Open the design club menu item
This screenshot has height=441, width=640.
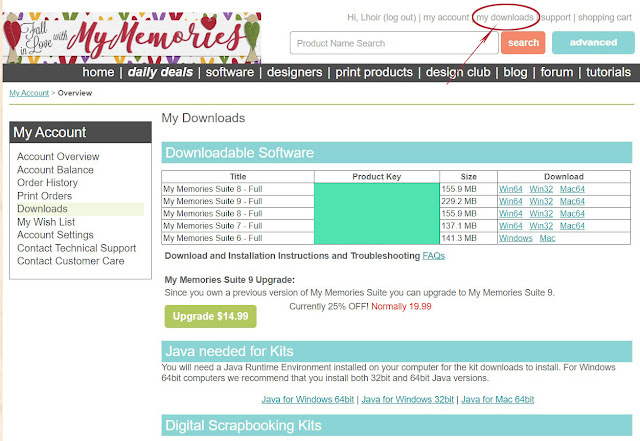coord(458,72)
